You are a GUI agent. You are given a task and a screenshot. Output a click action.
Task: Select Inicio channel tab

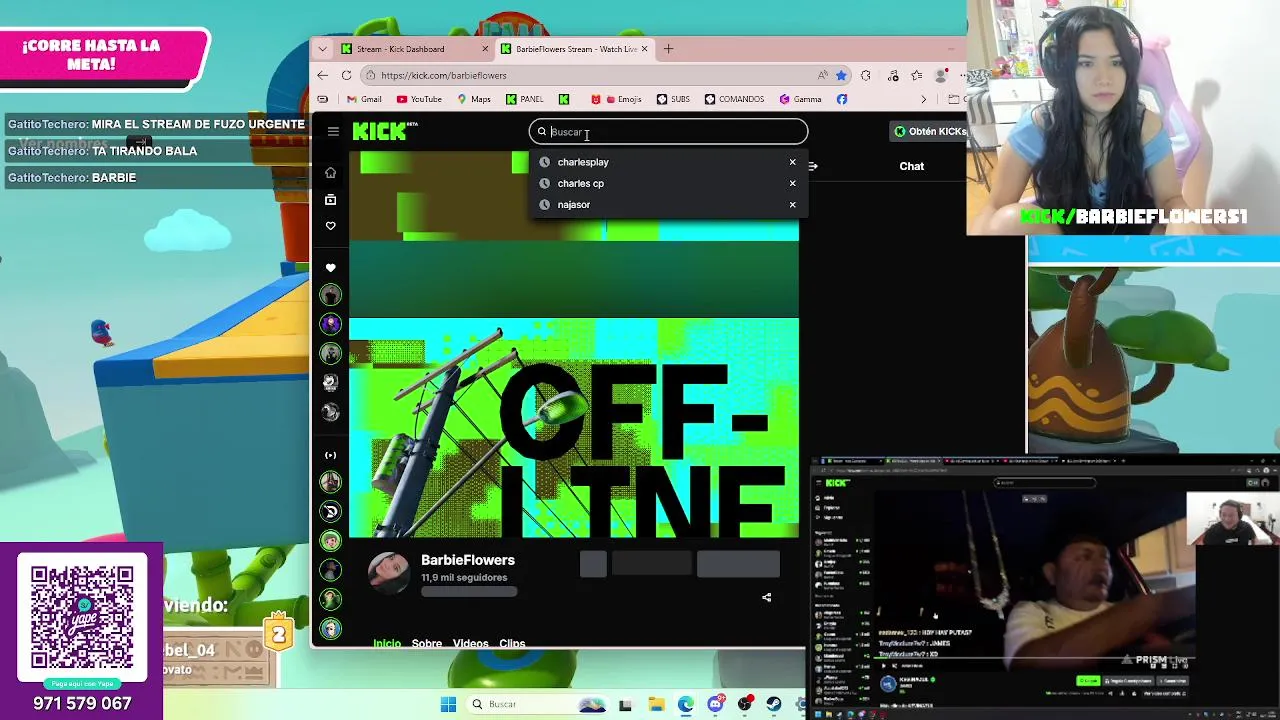point(387,643)
